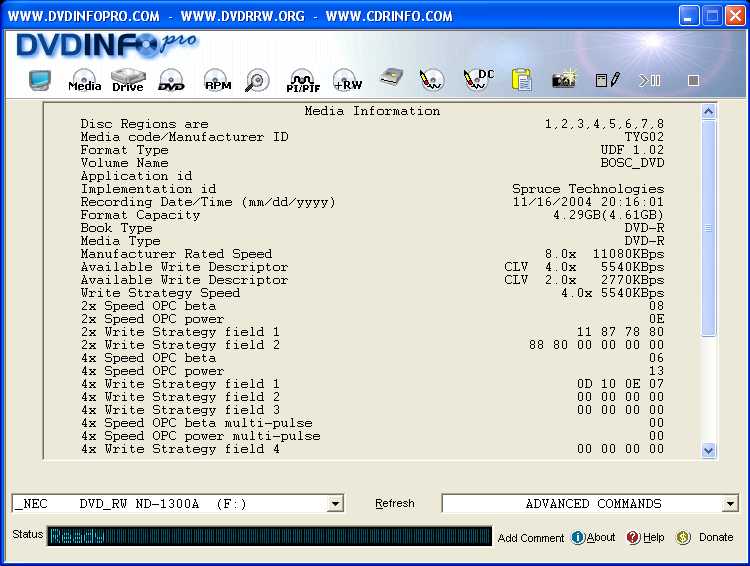The image size is (750, 566).
Task: Click the red question mark Help icon
Action: coord(633,538)
